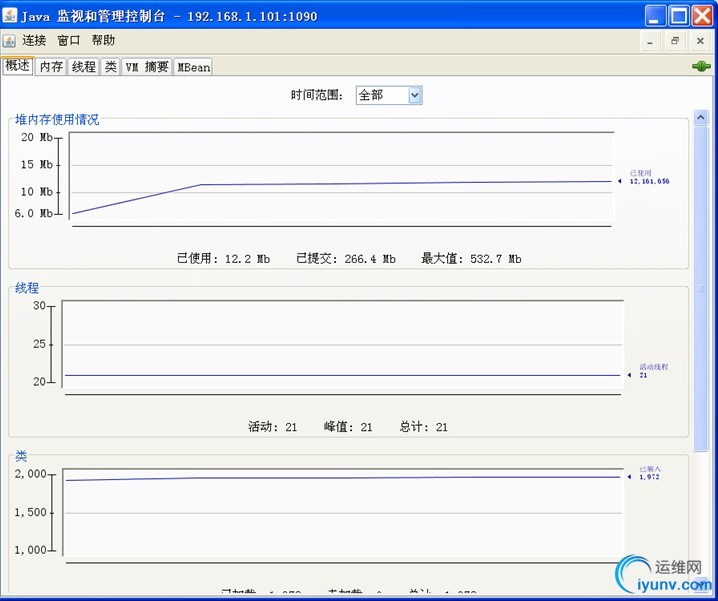Switch to the 线程 tab
Viewport: 718px width, 601px height.
(84, 67)
